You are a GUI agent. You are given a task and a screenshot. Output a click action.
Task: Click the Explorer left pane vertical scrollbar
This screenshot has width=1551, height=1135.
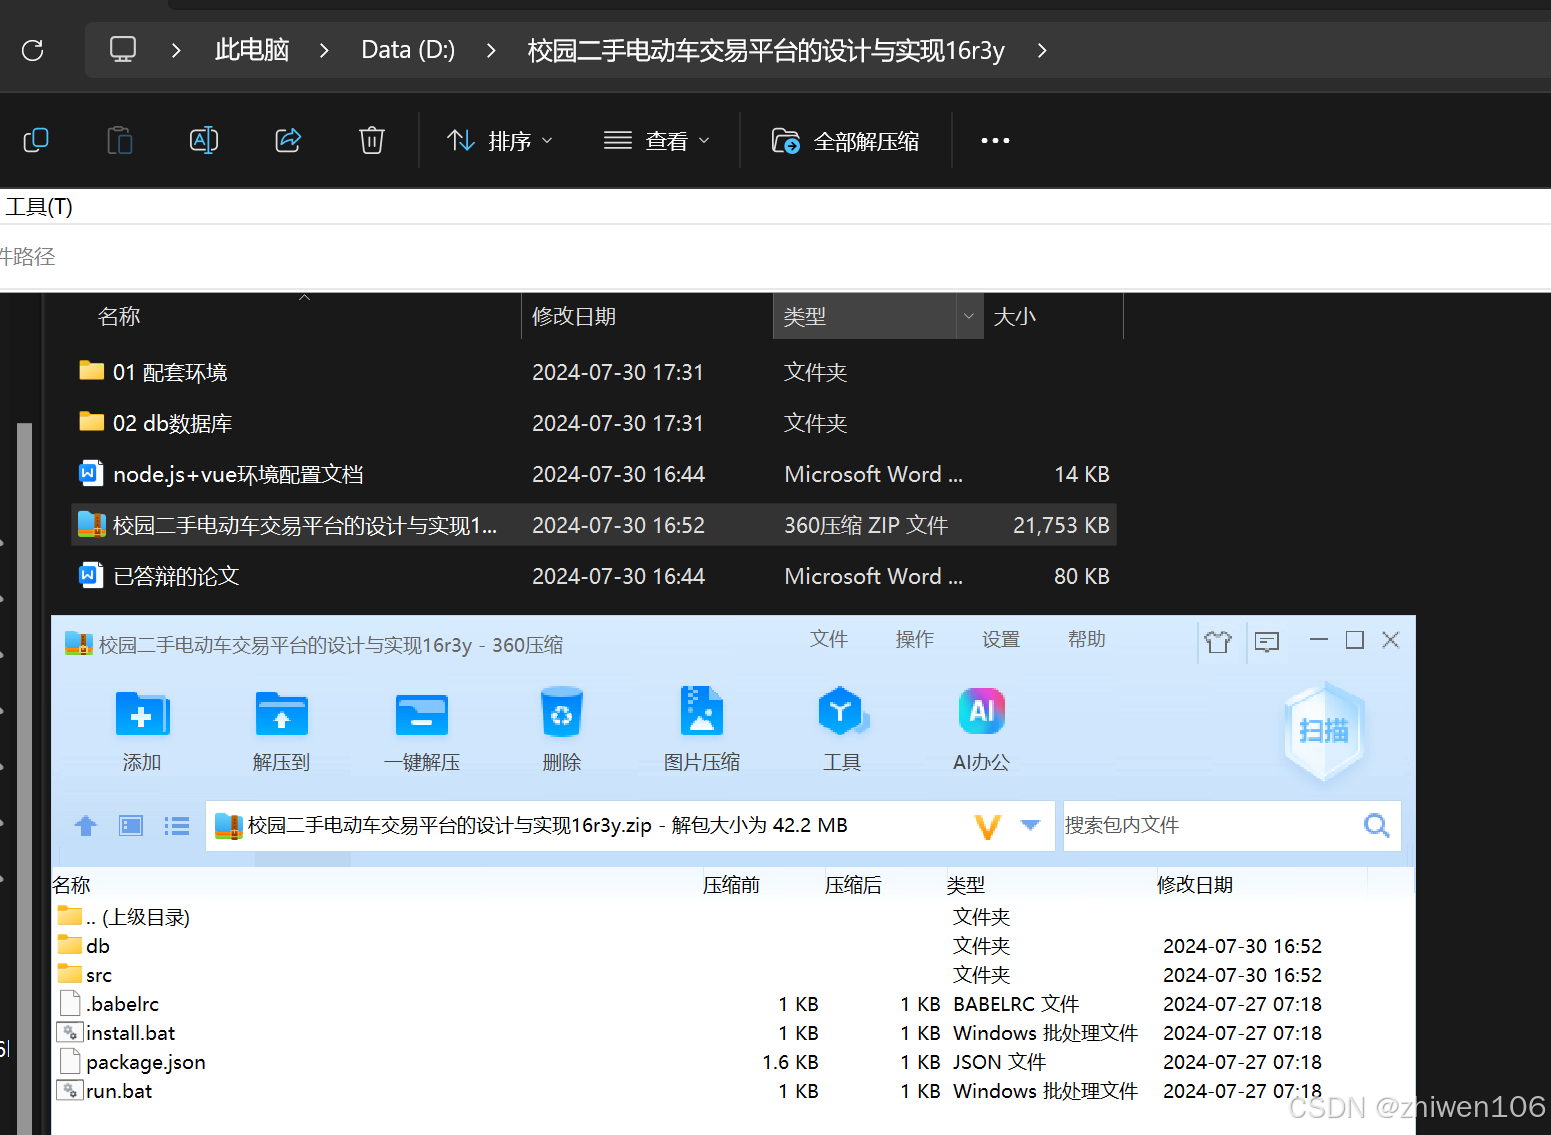click(x=24, y=778)
